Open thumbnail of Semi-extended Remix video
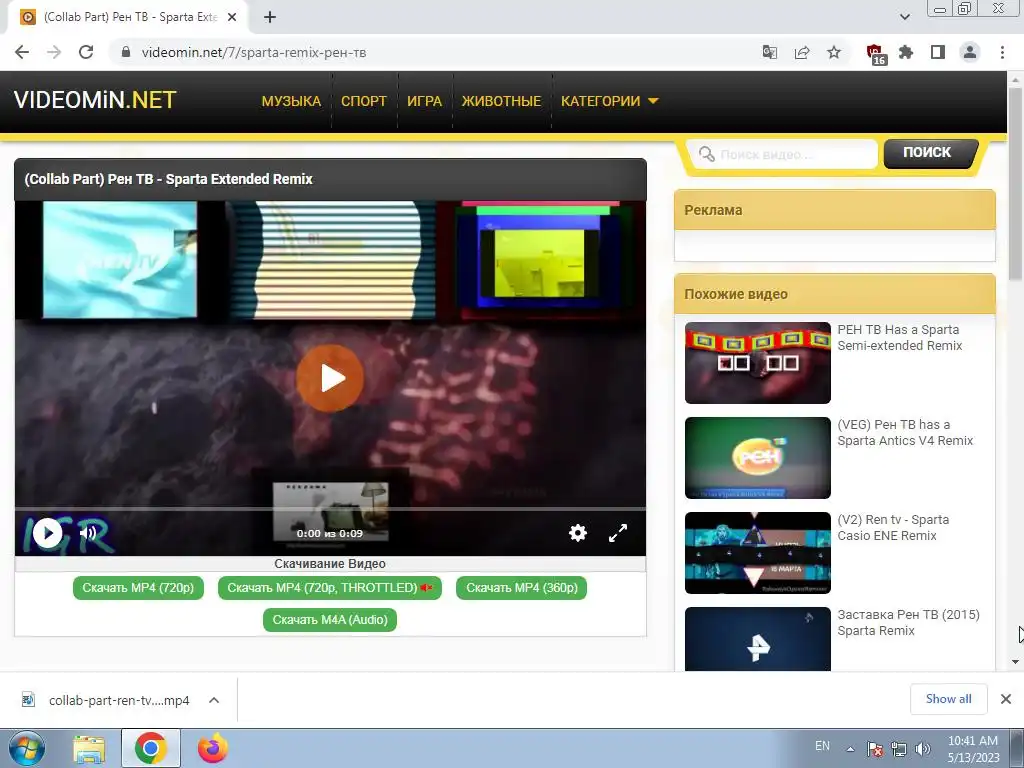This screenshot has width=1024, height=768. pos(758,362)
